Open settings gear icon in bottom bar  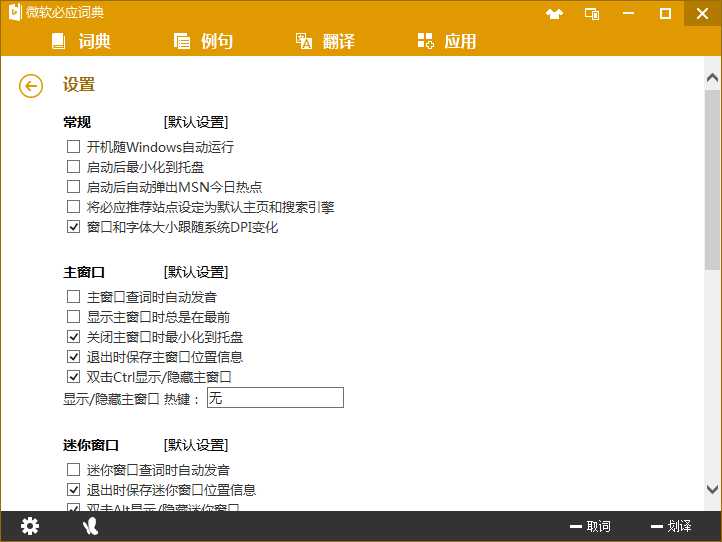click(30, 526)
